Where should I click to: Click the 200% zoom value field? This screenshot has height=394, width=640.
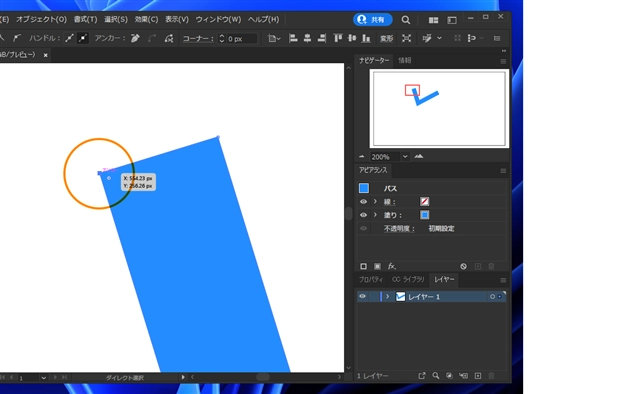[x=385, y=157]
